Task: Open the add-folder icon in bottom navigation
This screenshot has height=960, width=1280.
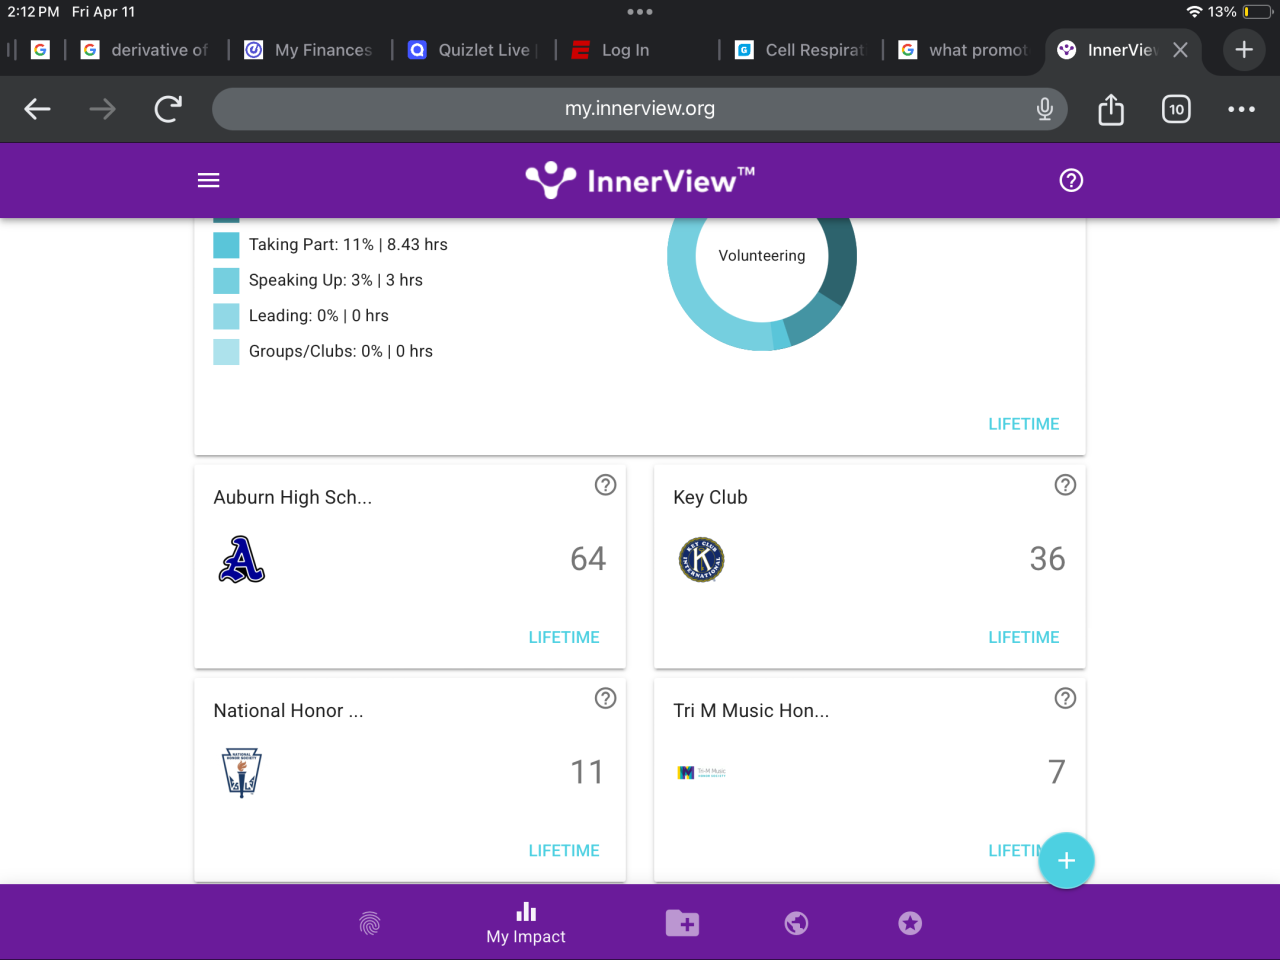Action: click(682, 923)
